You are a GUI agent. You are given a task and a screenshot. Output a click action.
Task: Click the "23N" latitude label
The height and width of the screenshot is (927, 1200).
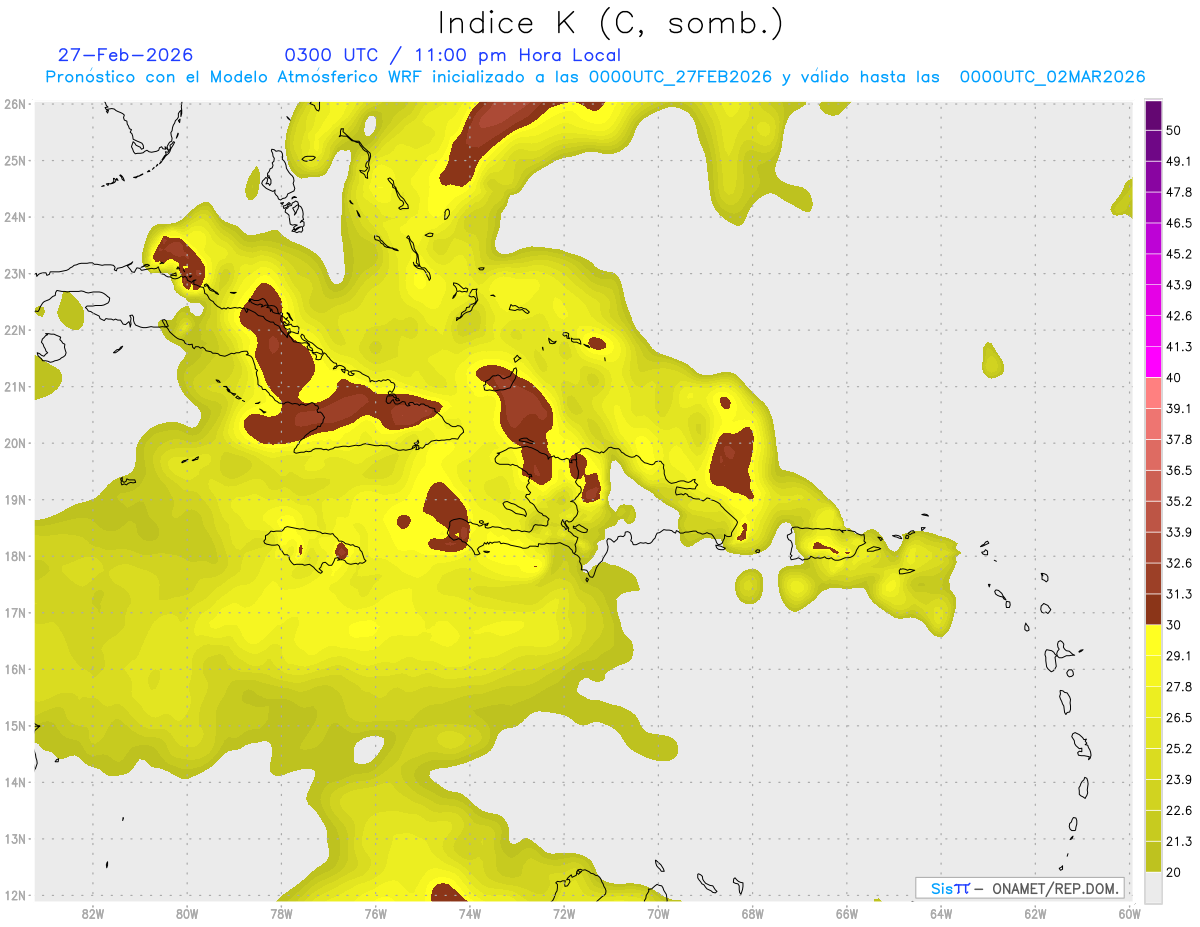pyautogui.click(x=14, y=273)
